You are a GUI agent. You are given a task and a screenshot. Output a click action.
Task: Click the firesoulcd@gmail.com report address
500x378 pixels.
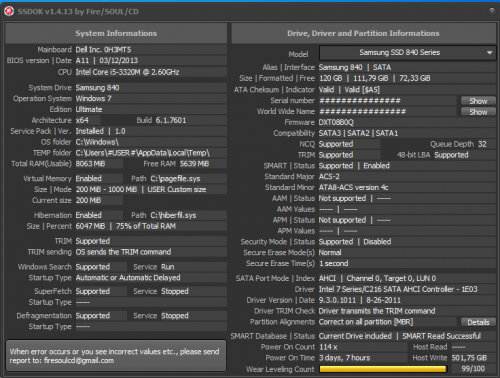79,360
